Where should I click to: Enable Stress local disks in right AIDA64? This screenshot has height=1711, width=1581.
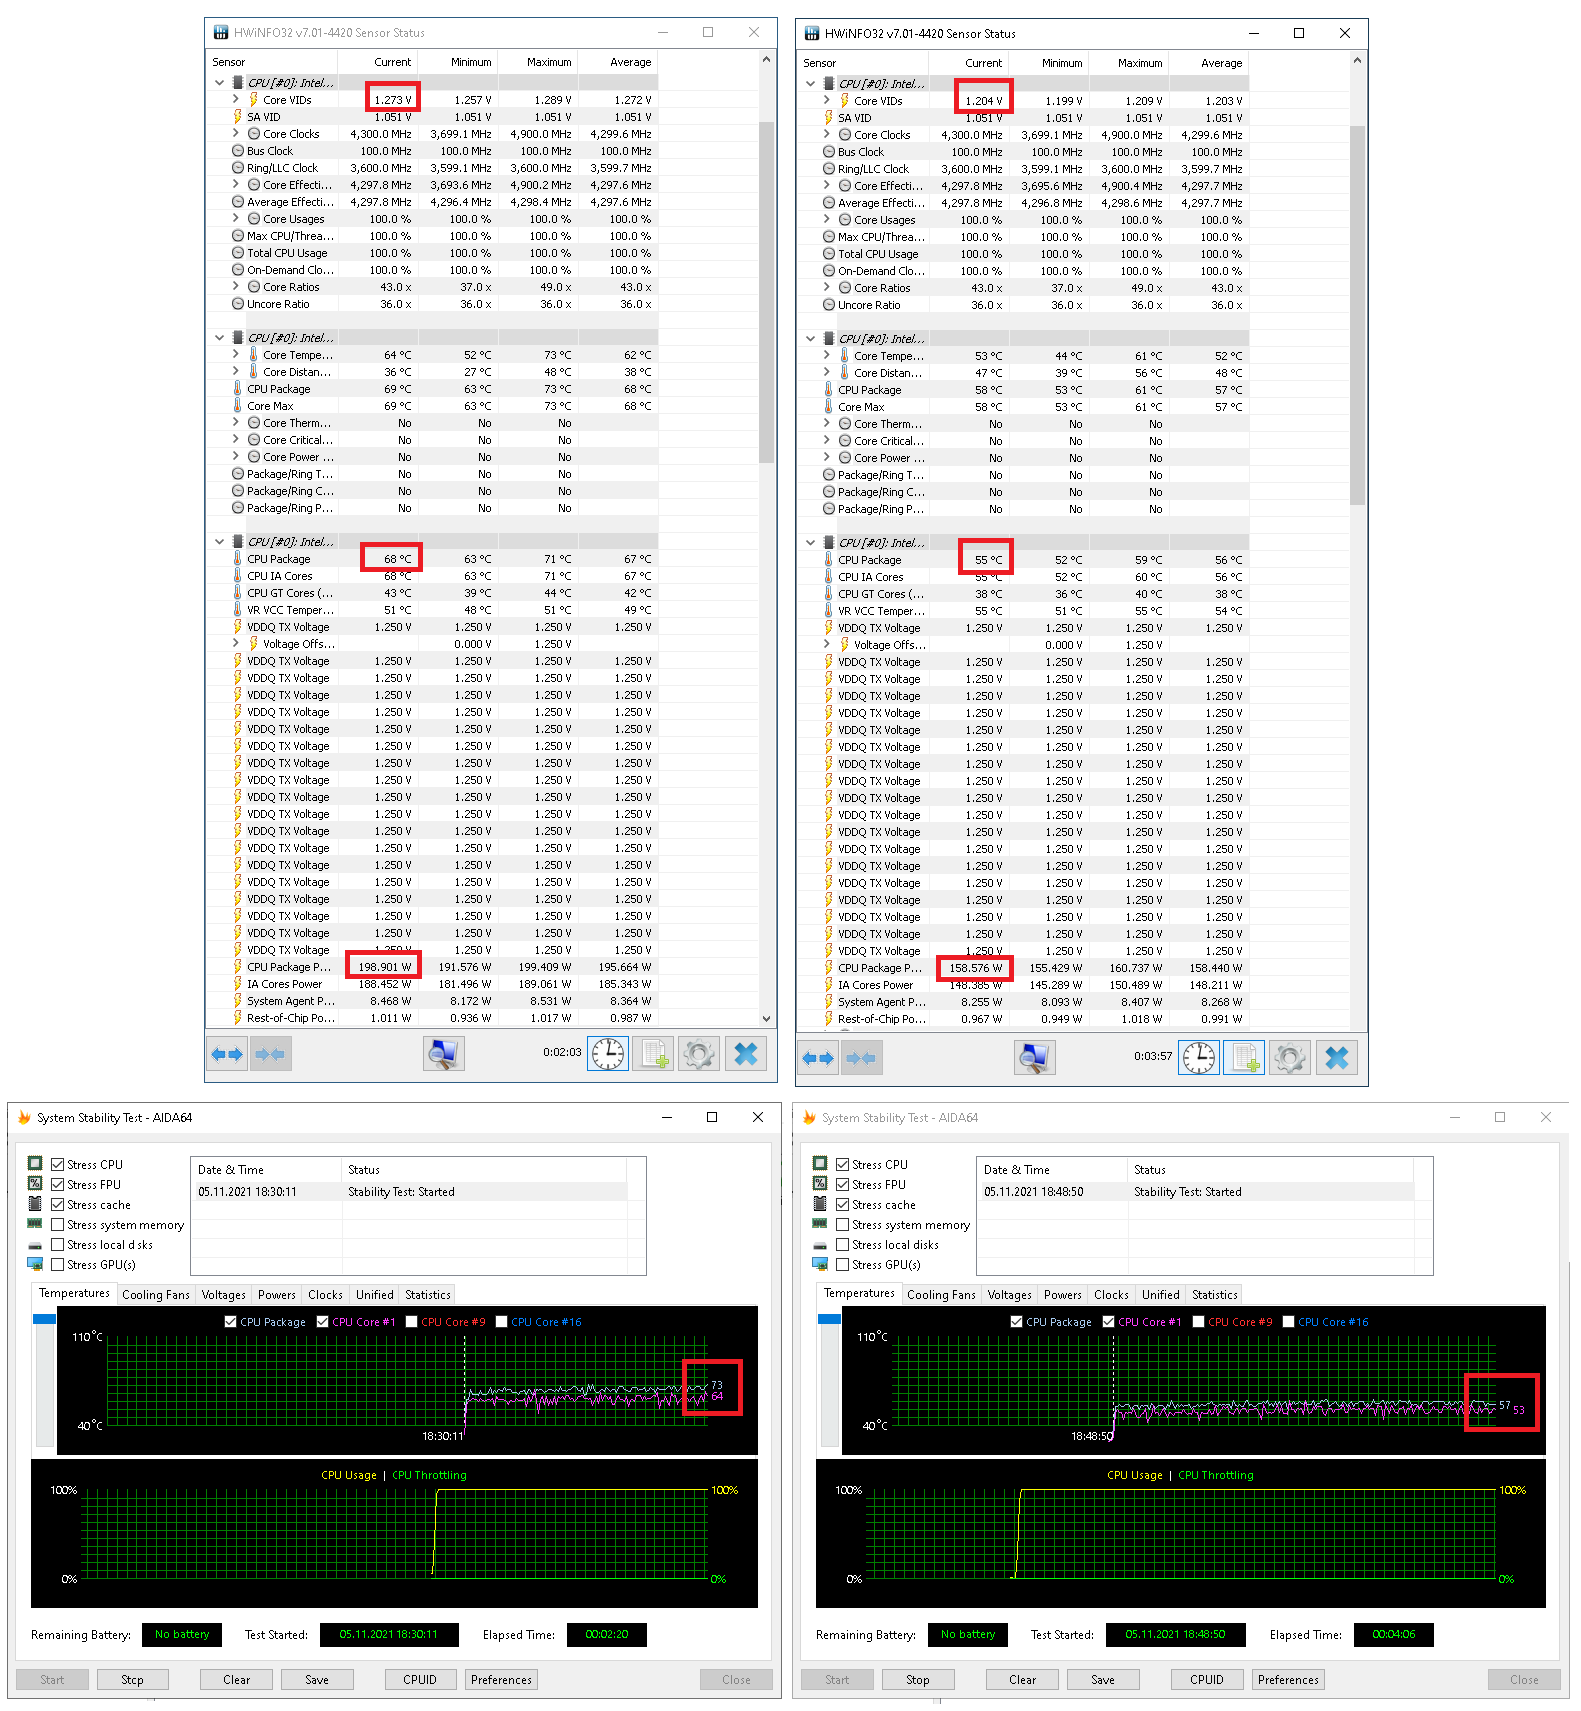(843, 1245)
